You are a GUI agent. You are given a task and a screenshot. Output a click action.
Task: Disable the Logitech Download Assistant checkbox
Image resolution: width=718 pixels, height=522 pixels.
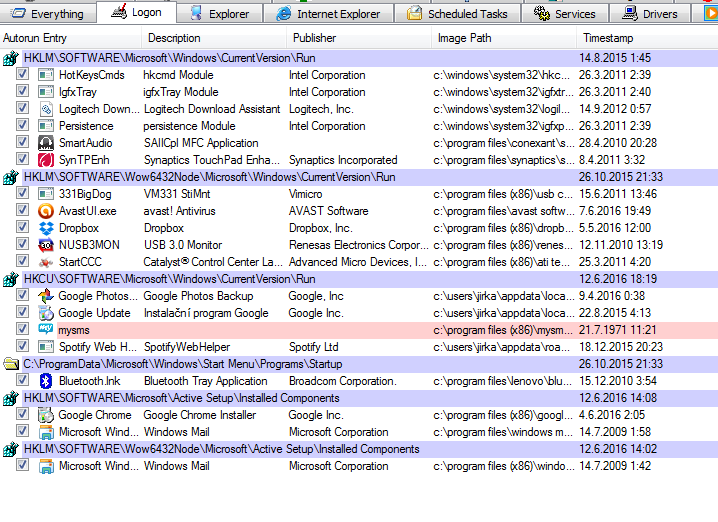22,108
